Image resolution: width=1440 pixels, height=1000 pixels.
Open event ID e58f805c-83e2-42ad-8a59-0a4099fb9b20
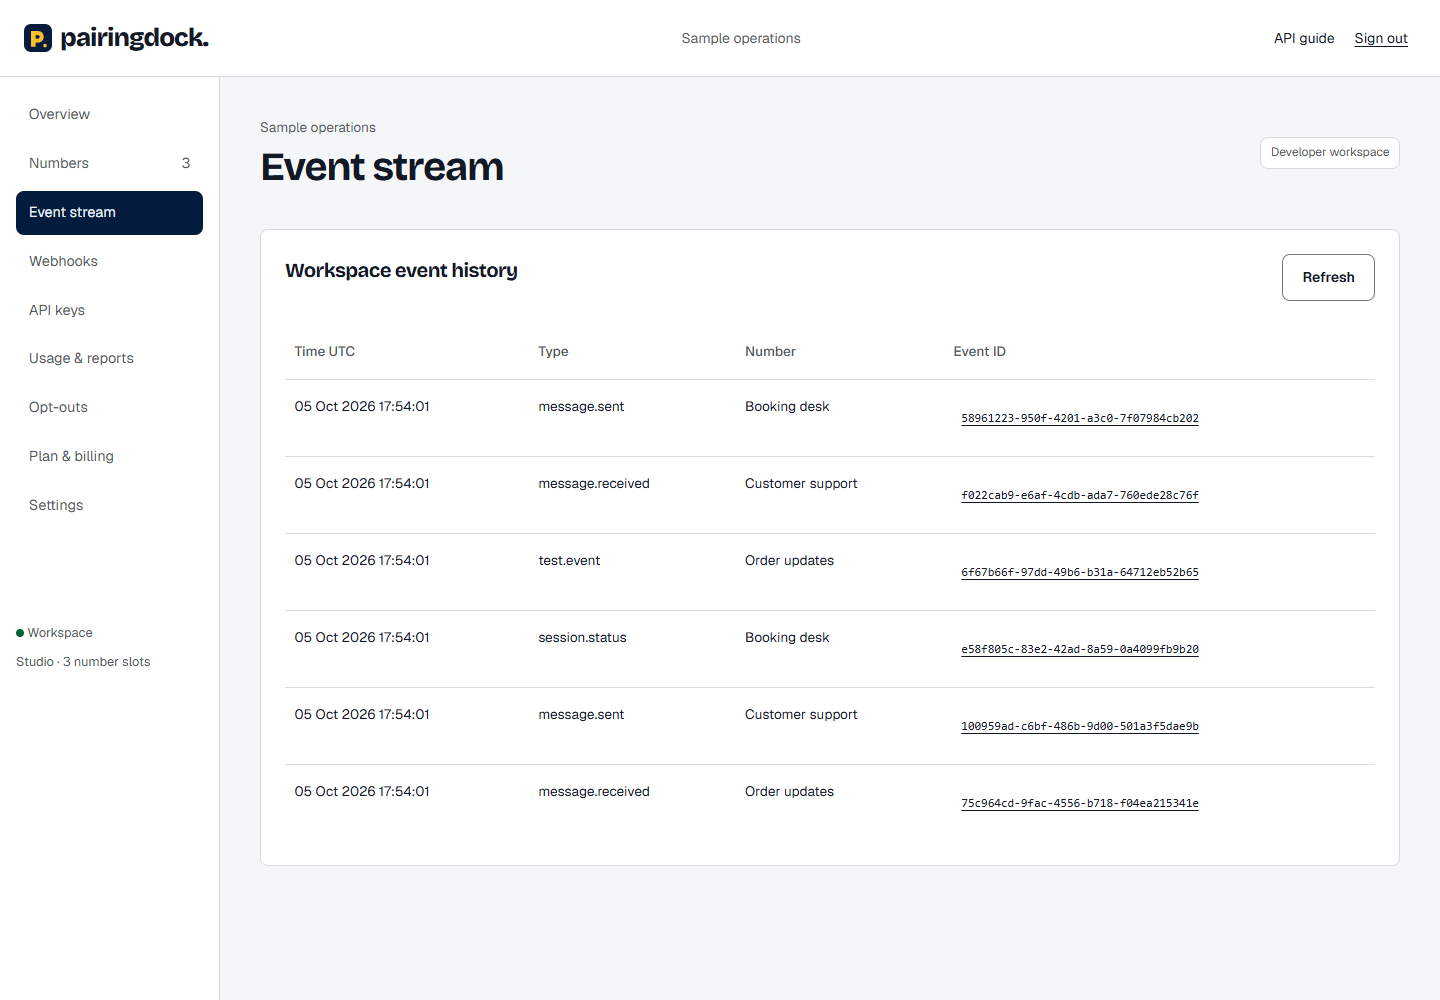[1080, 650]
